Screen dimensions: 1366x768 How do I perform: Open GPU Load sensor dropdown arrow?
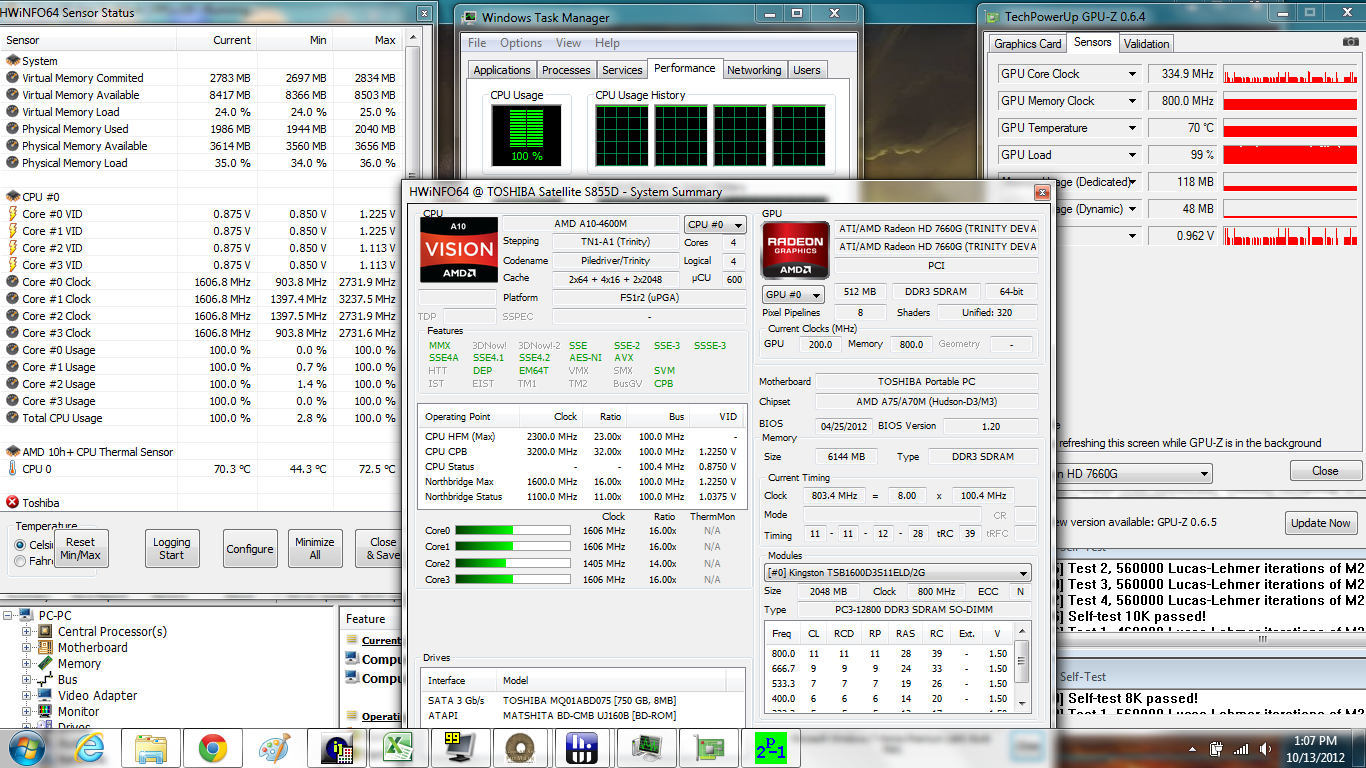(x=1132, y=155)
